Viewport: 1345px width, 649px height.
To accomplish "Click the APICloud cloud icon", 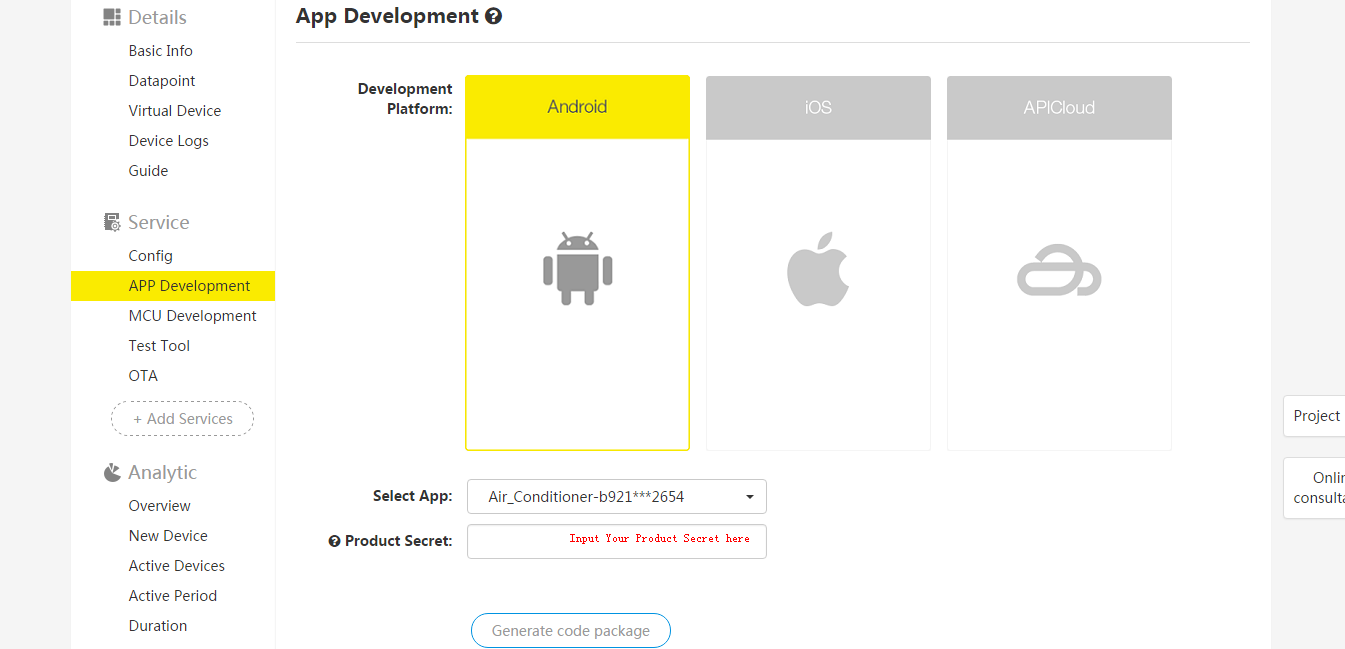I will pyautogui.click(x=1059, y=271).
